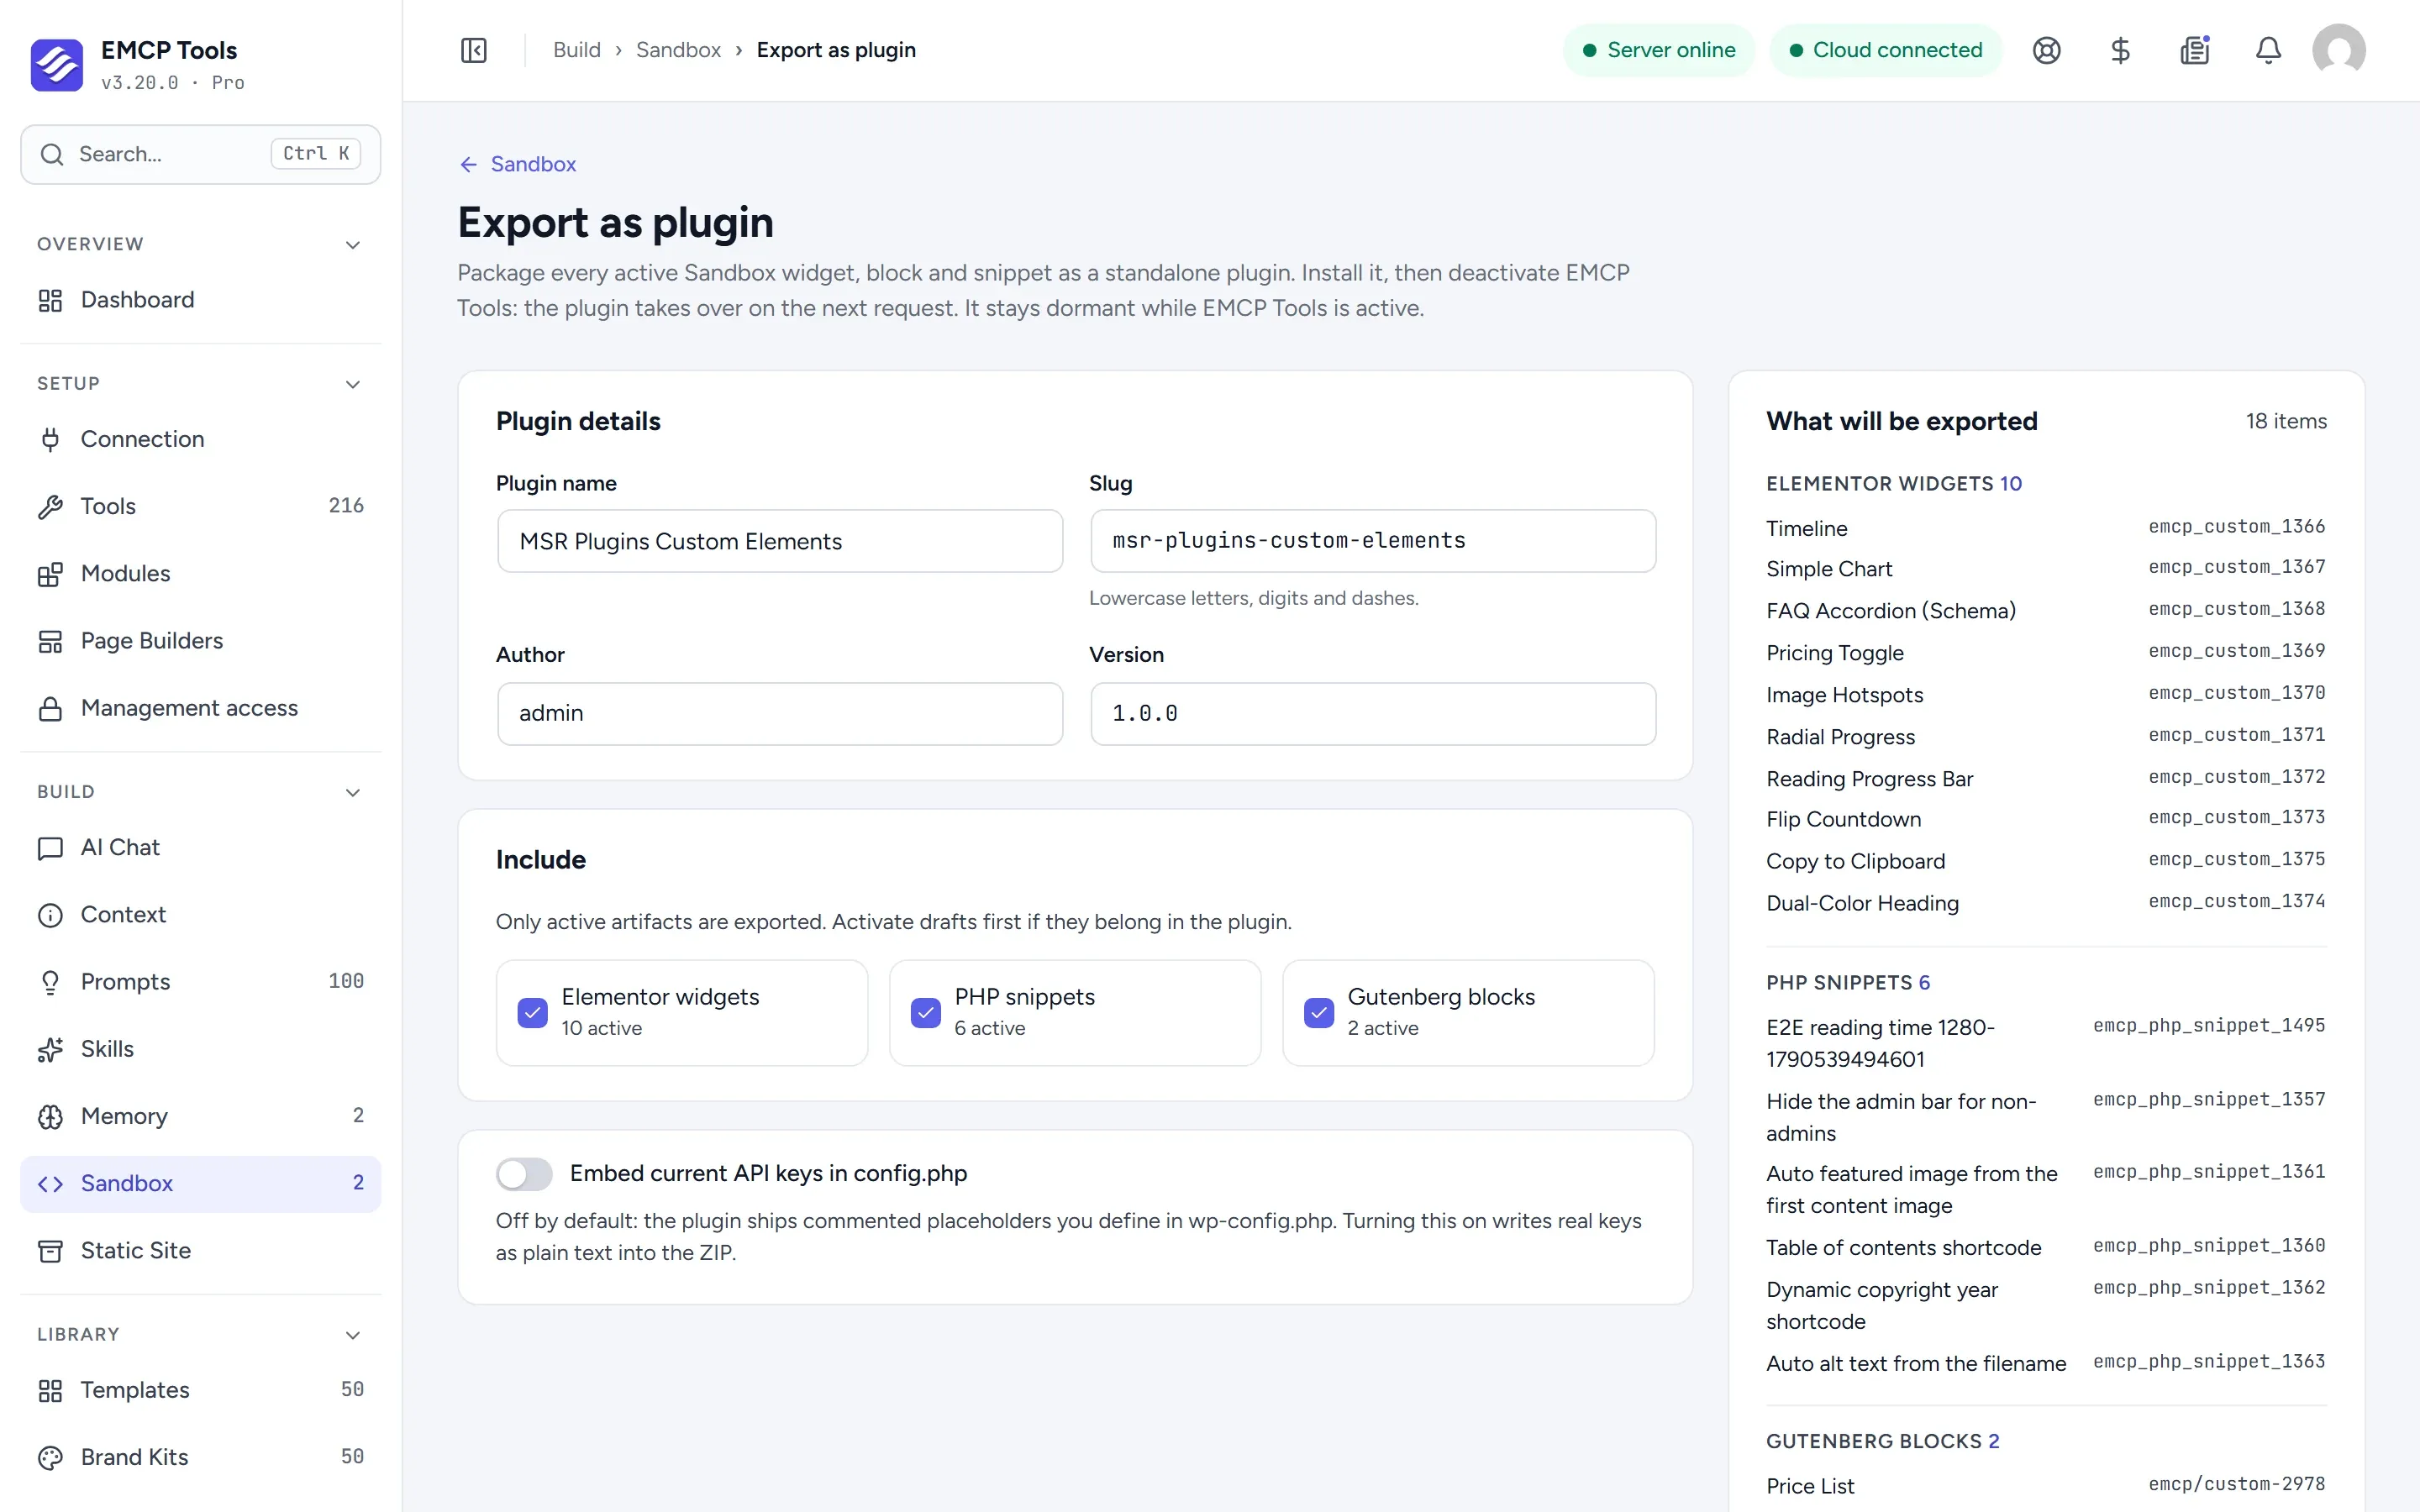2420x1512 pixels.
Task: Open Templates in the sidebar
Action: 200,1390
